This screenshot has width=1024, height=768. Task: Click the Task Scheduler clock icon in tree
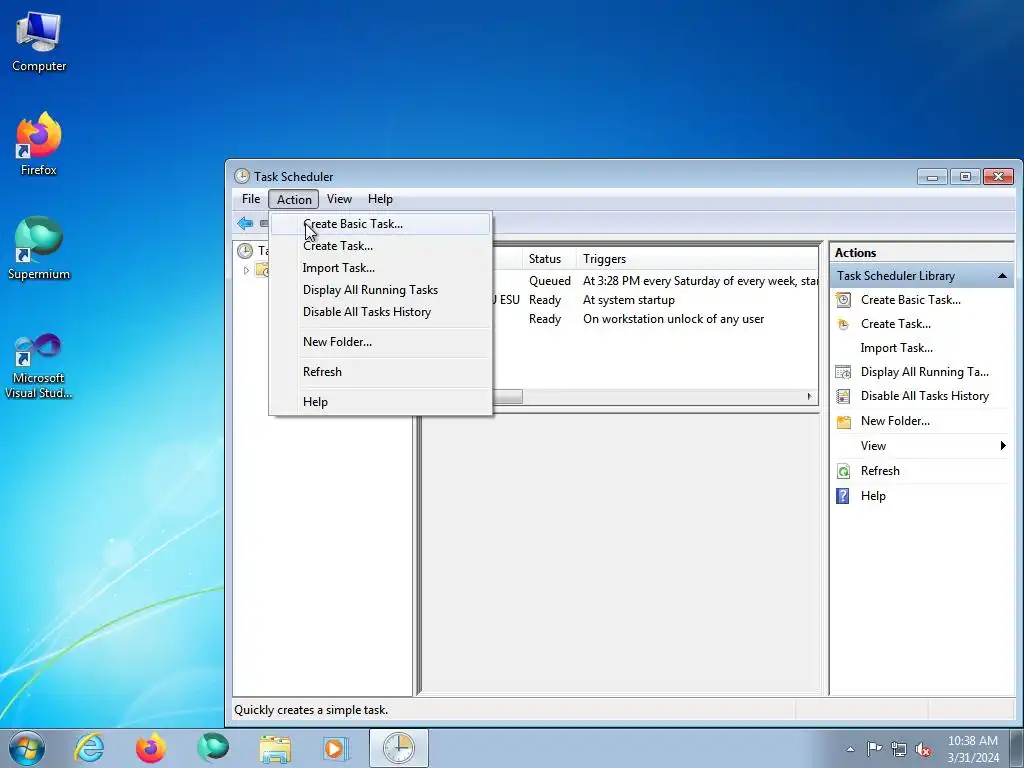pos(245,251)
